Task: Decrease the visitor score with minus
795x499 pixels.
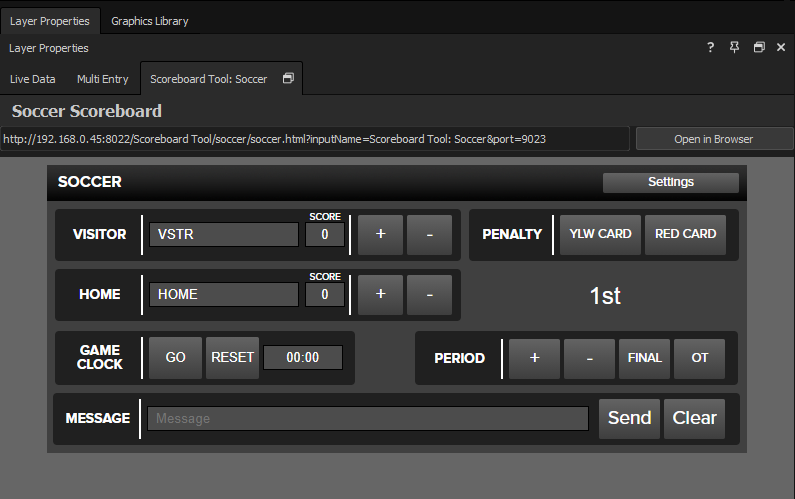Action: pyautogui.click(x=430, y=234)
